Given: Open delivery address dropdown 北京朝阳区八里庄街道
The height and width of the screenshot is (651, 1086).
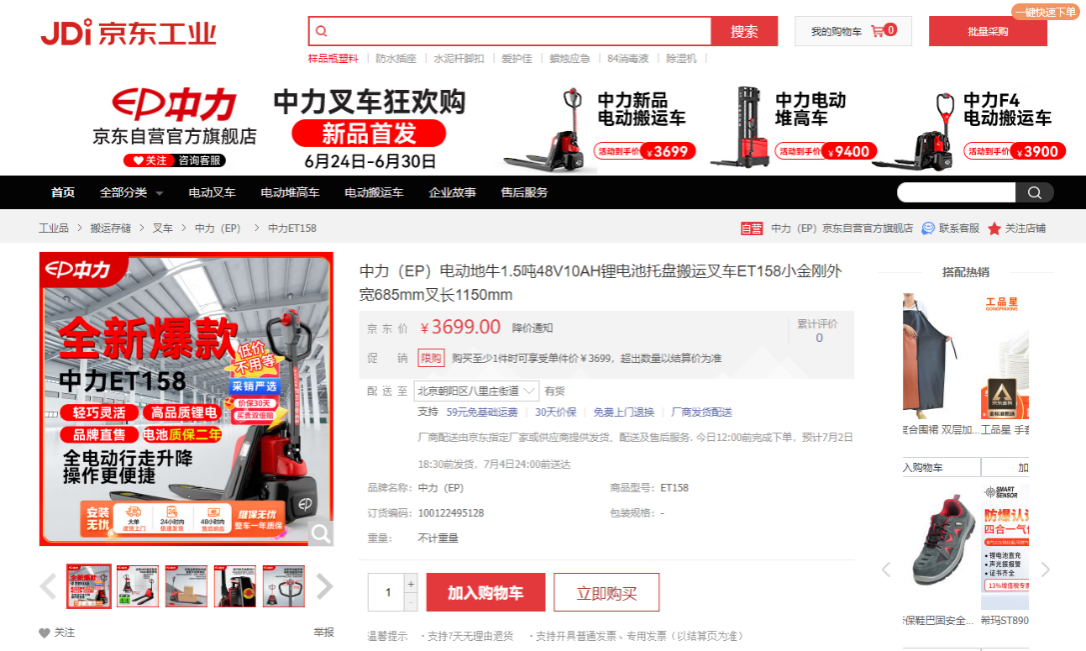Looking at the screenshot, I should click(477, 391).
